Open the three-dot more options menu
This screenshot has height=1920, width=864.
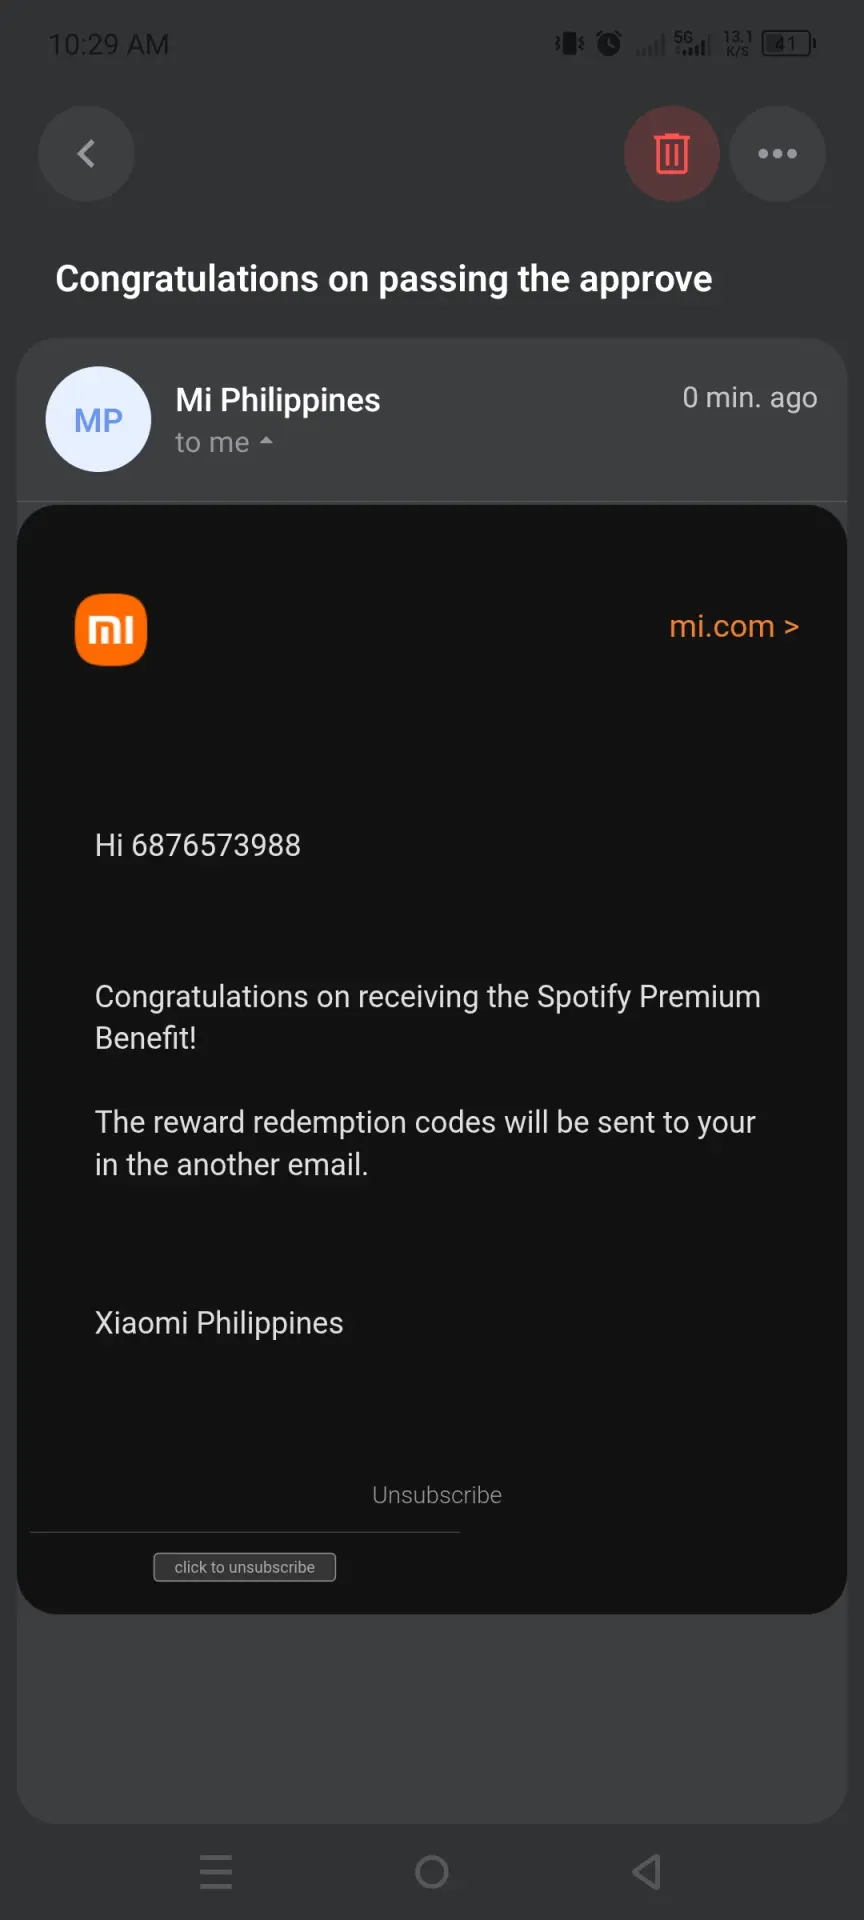point(777,154)
